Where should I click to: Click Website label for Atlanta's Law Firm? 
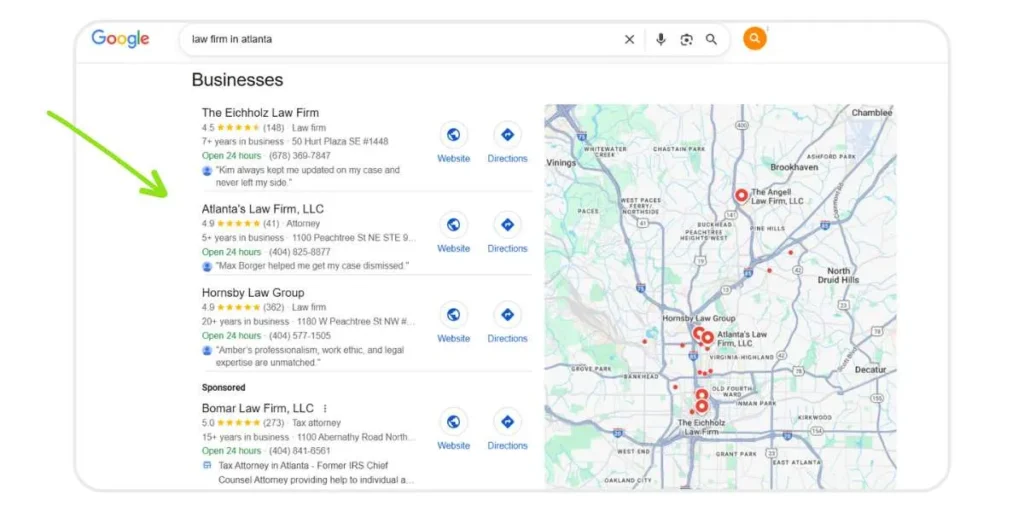453,249
